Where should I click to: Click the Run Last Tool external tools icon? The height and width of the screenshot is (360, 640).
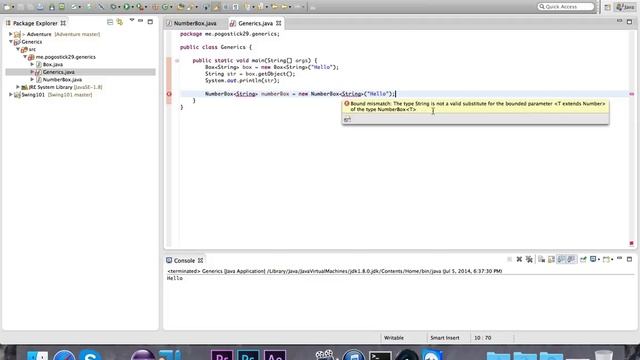coord(140,7)
